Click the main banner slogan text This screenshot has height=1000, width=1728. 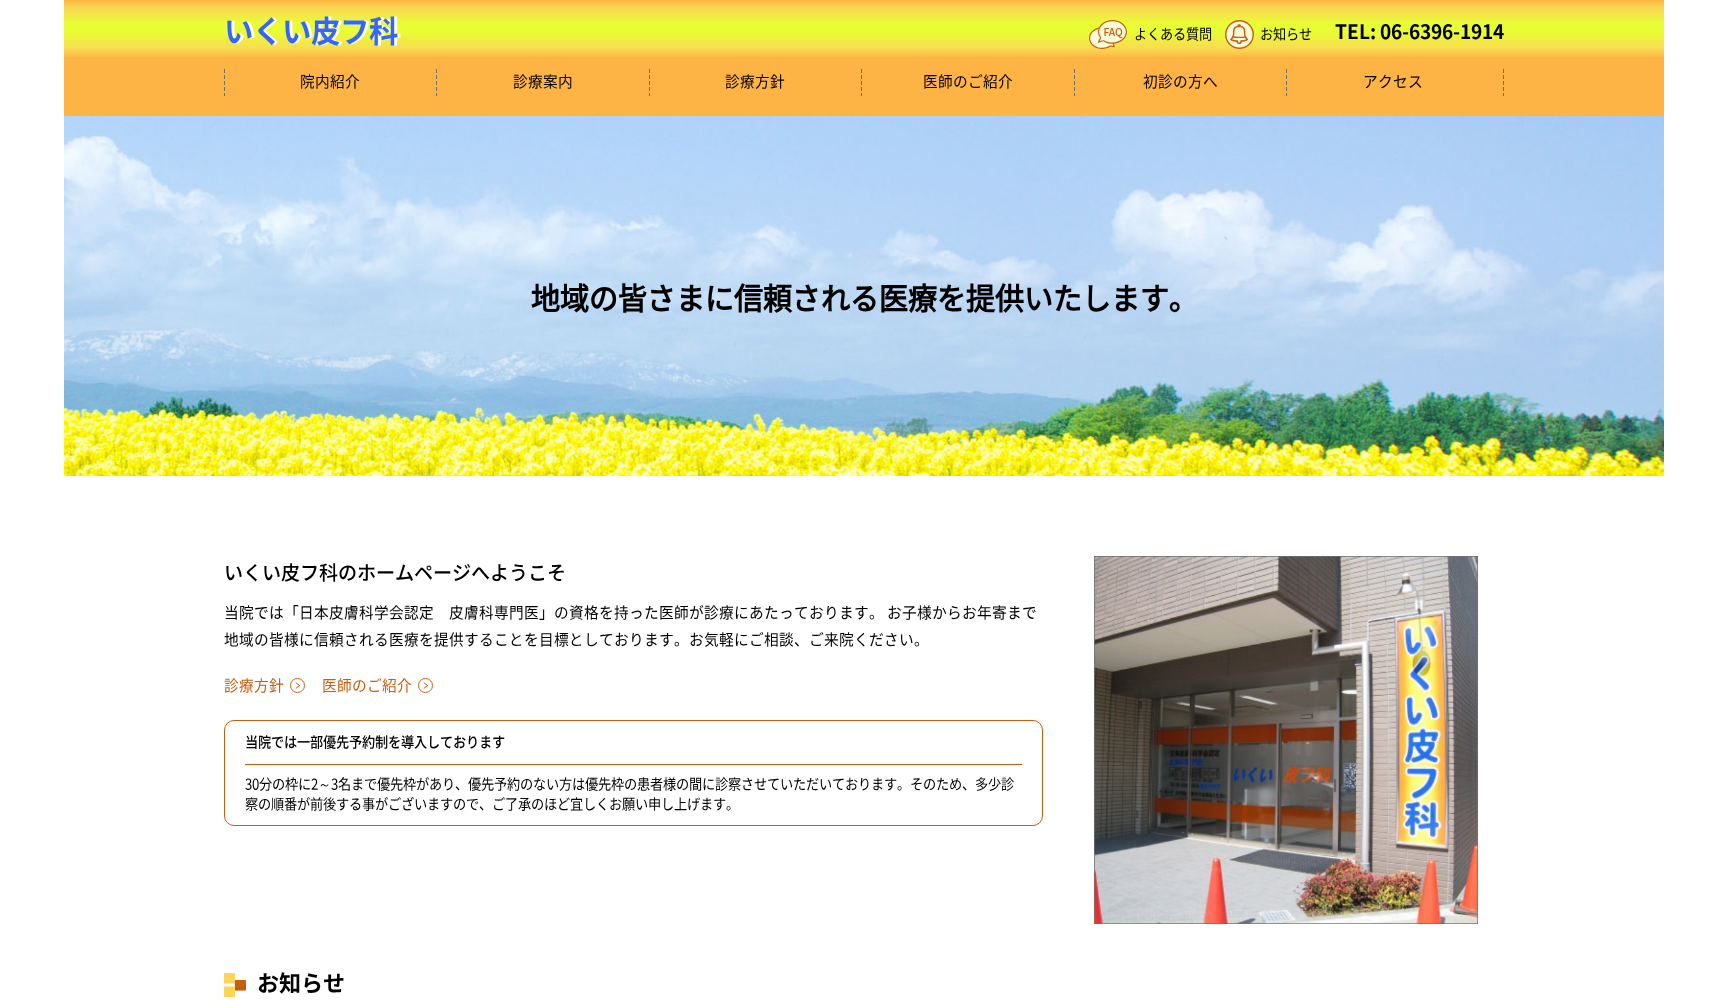pos(858,297)
